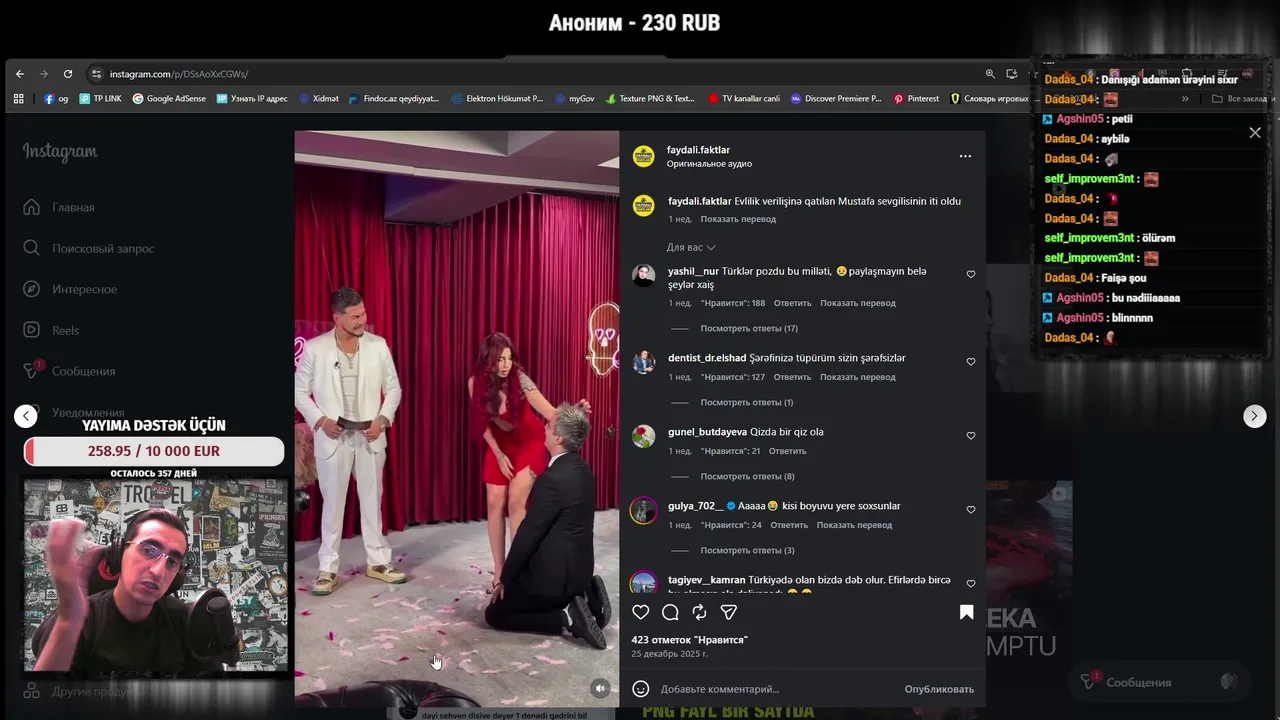Like gulya_702__'s comment
The width and height of the screenshot is (1280, 720).
971,510
